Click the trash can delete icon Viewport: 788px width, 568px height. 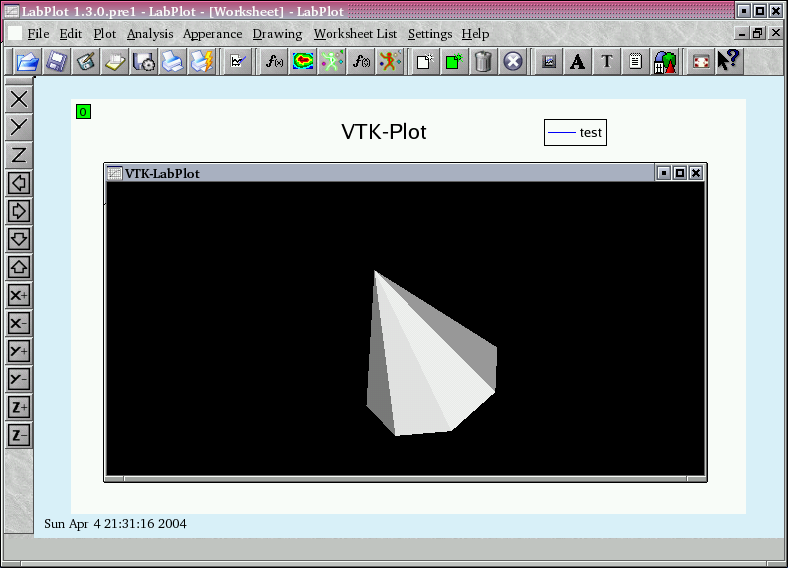click(483, 61)
